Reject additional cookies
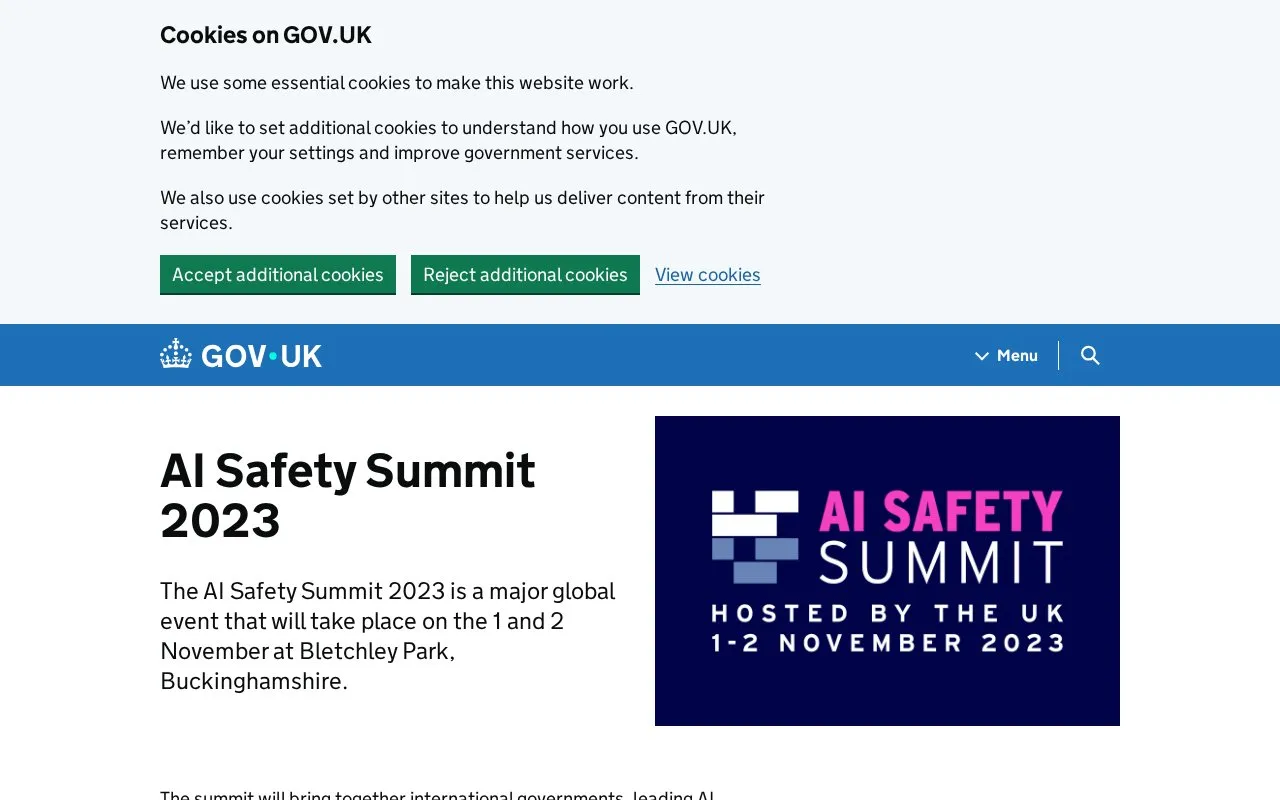 pyautogui.click(x=525, y=274)
